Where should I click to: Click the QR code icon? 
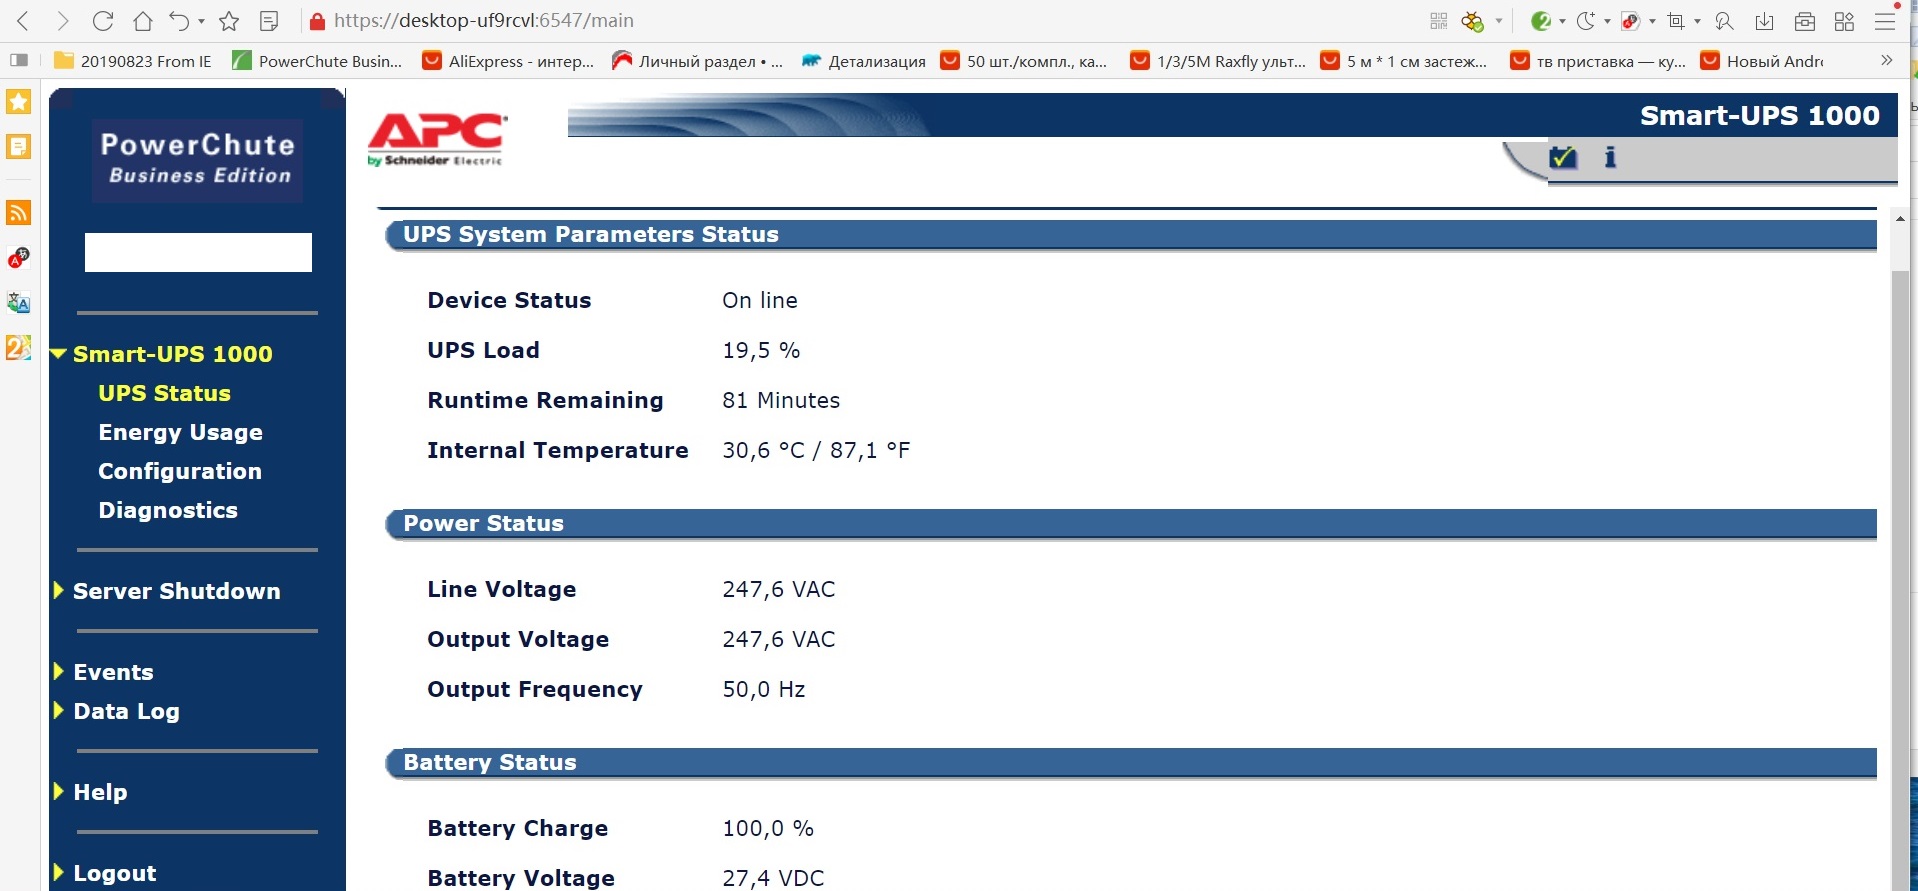(x=1439, y=21)
